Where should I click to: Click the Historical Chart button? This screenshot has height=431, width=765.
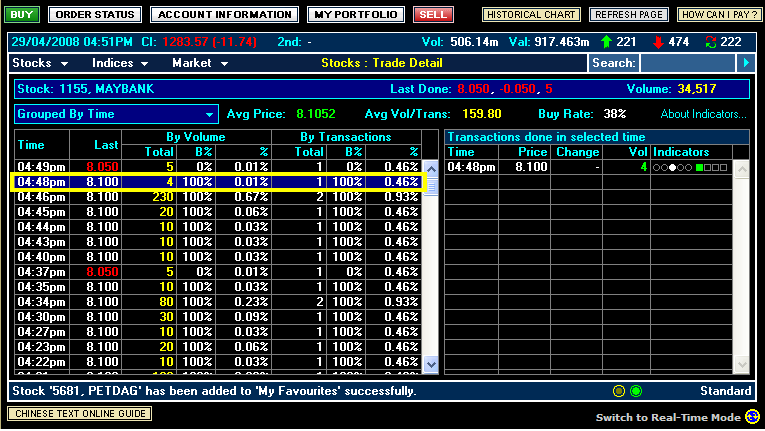tap(531, 15)
